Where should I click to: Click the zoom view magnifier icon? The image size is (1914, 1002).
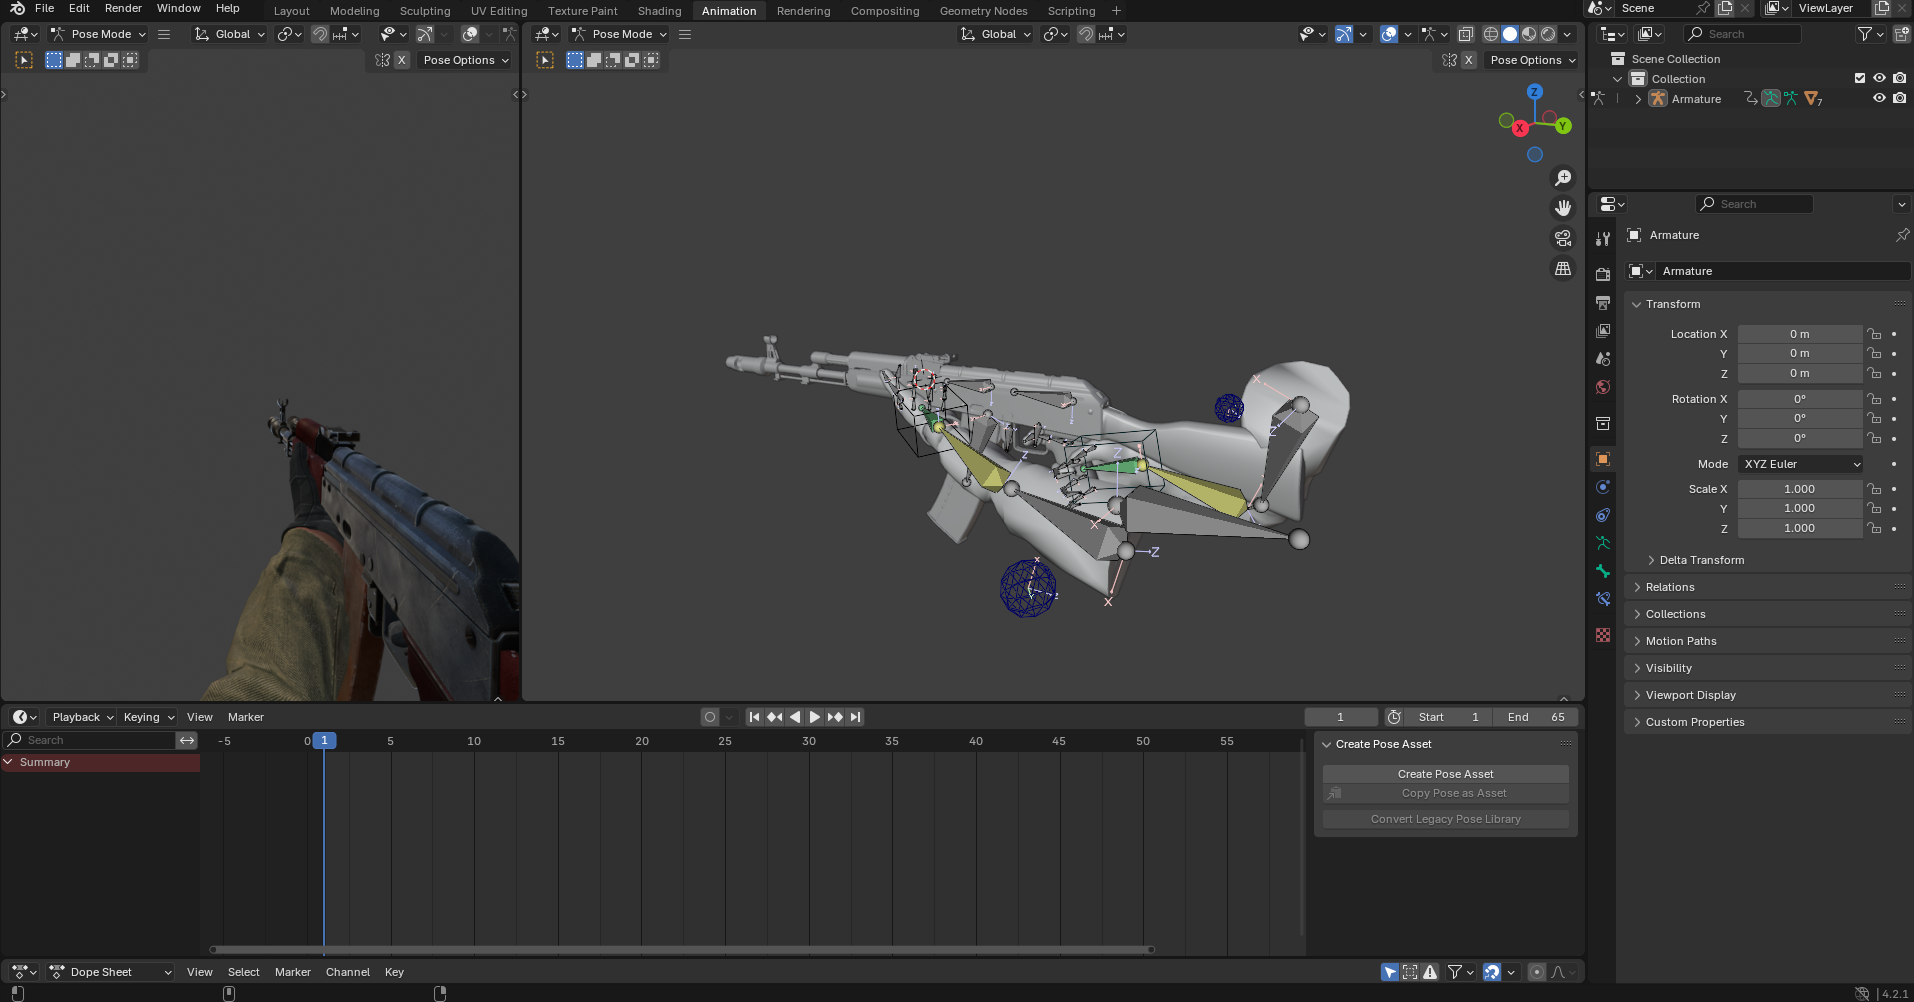pyautogui.click(x=1562, y=178)
